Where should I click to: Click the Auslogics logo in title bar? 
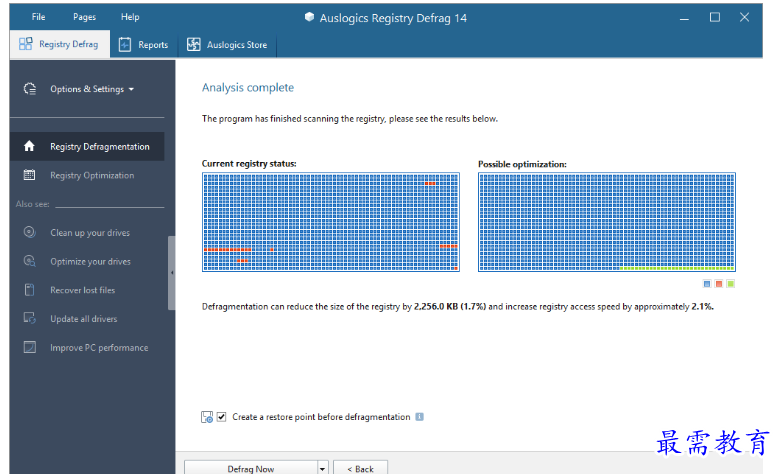click(x=309, y=17)
